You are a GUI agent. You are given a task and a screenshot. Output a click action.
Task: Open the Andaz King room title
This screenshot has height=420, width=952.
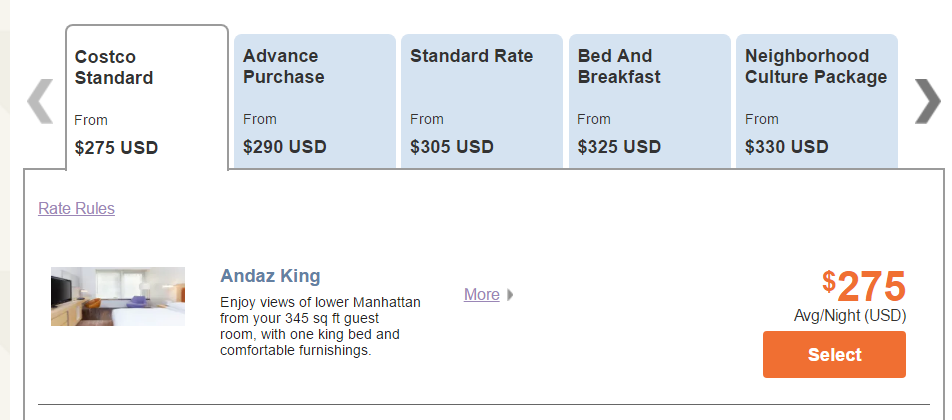point(270,276)
